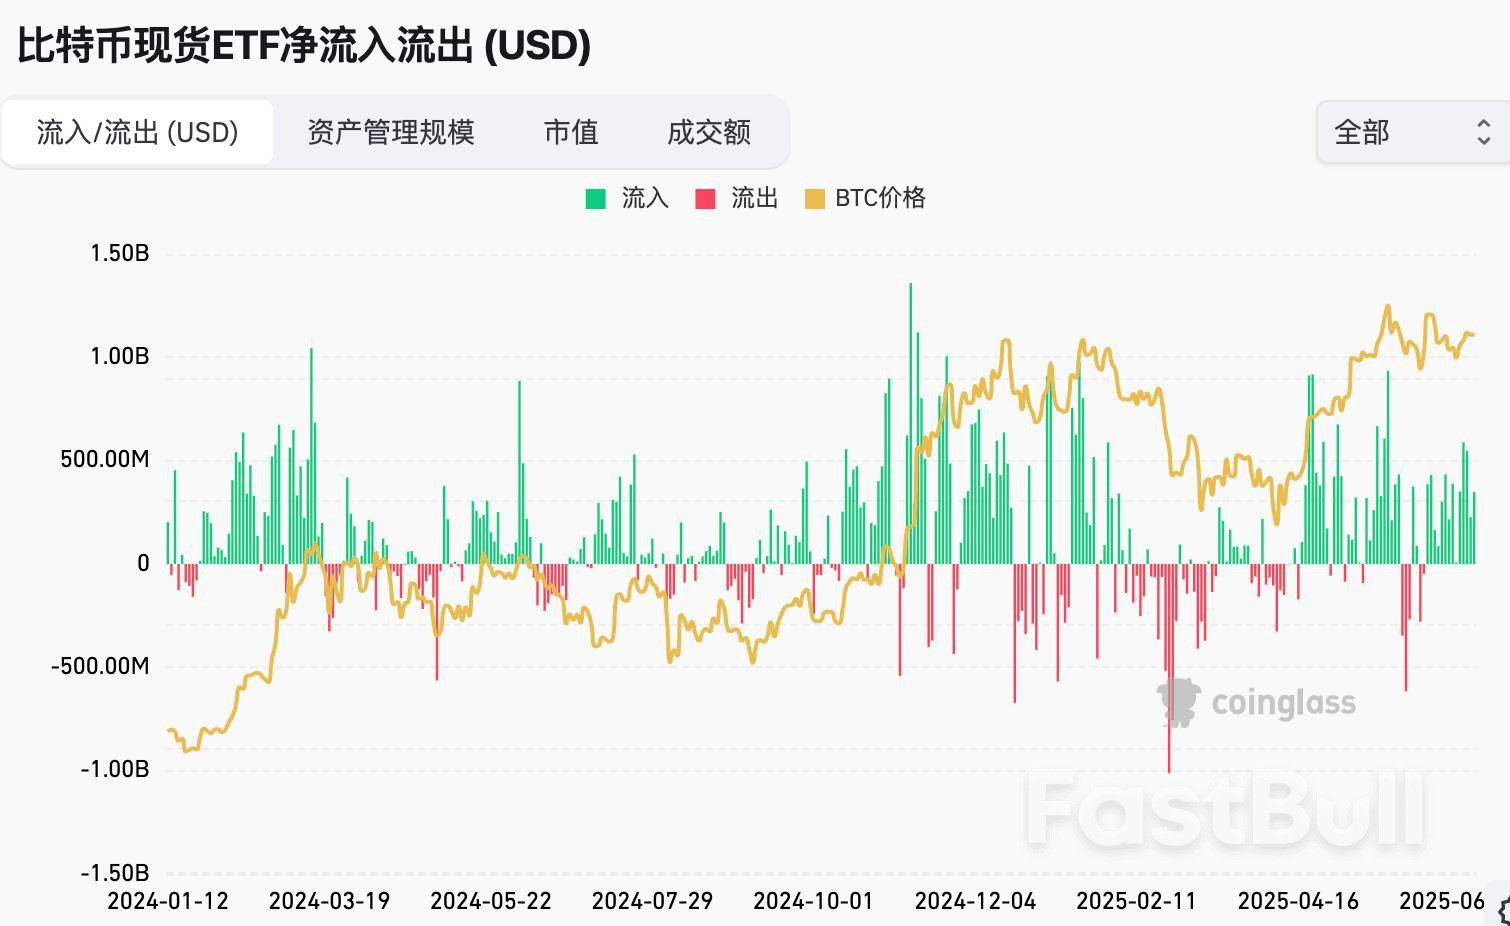Click the deepest red outflow bar near -1.00B
The width and height of the screenshot is (1510, 926).
point(1169,670)
